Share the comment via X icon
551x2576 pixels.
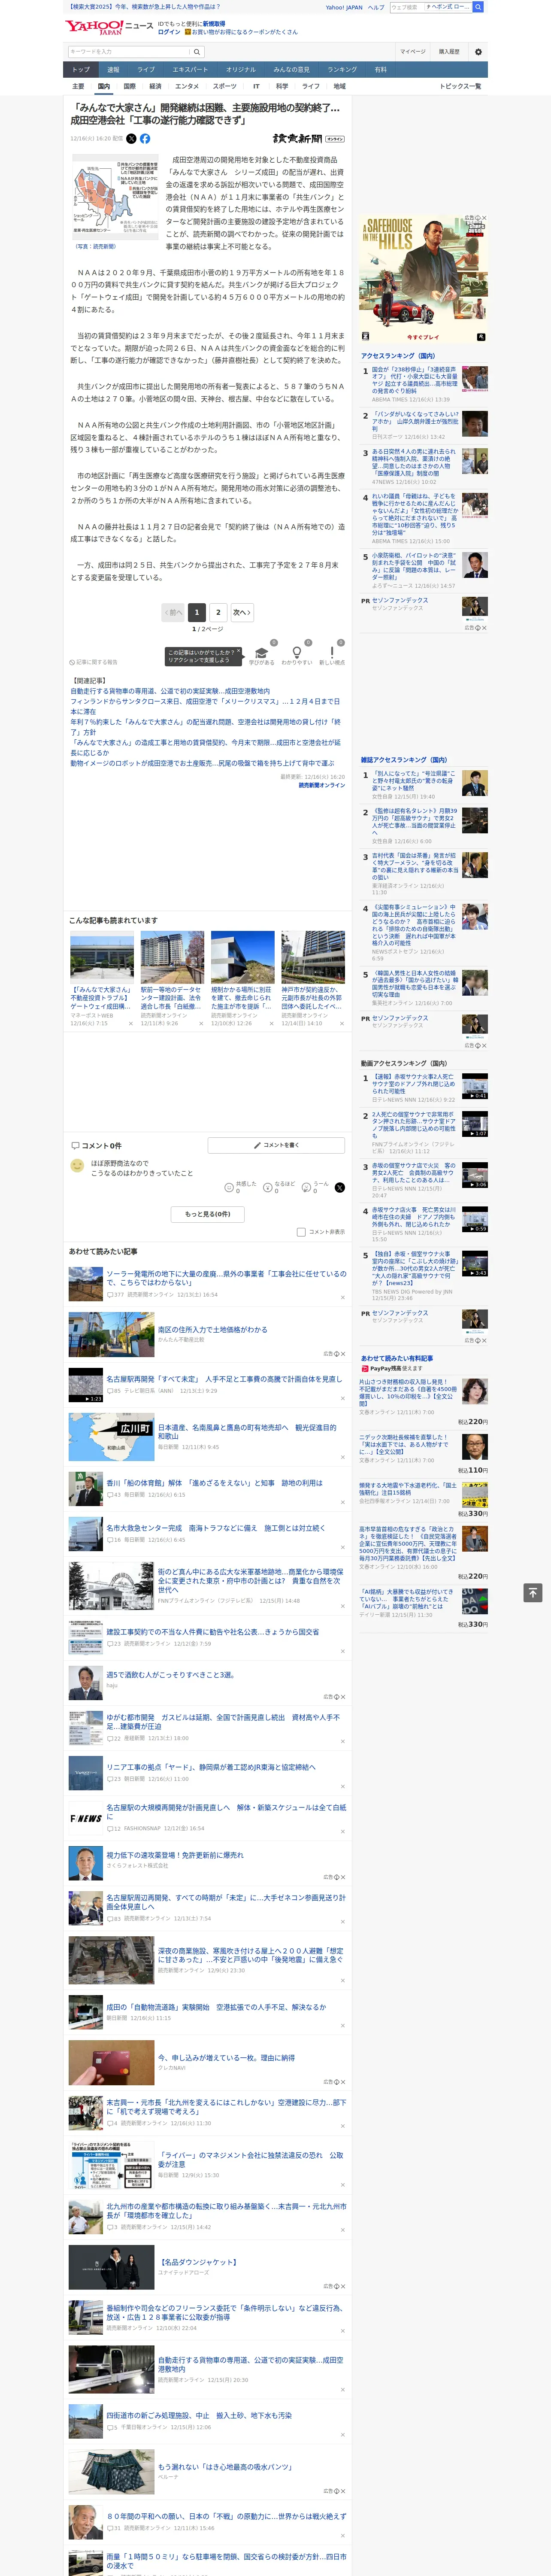point(340,1187)
